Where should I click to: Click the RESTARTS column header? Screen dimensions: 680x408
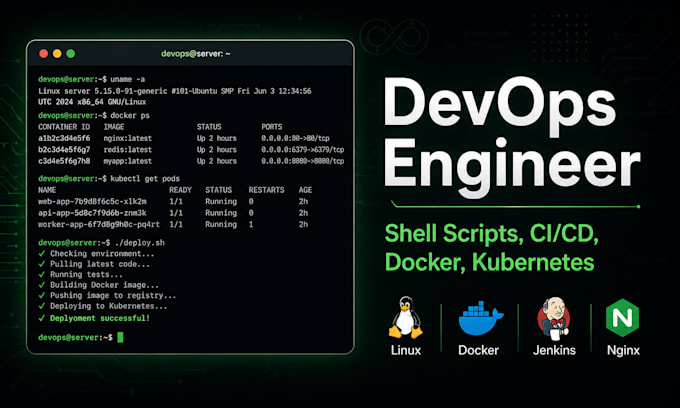tap(266, 190)
